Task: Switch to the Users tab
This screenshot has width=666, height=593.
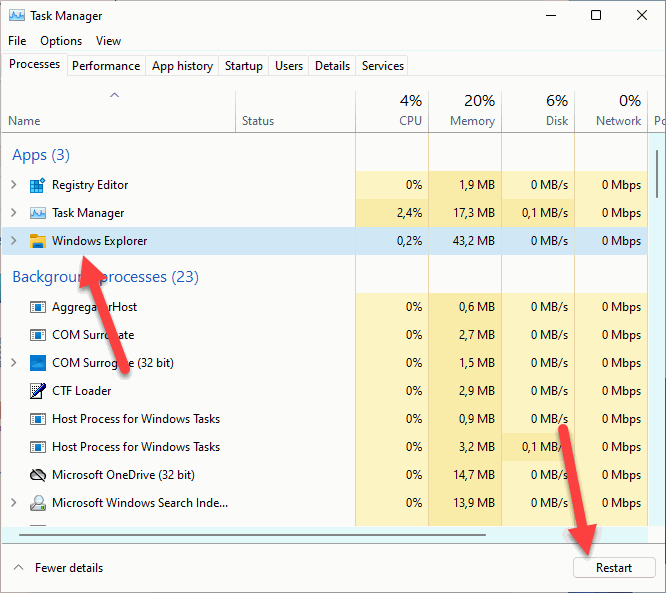Action: [x=289, y=66]
